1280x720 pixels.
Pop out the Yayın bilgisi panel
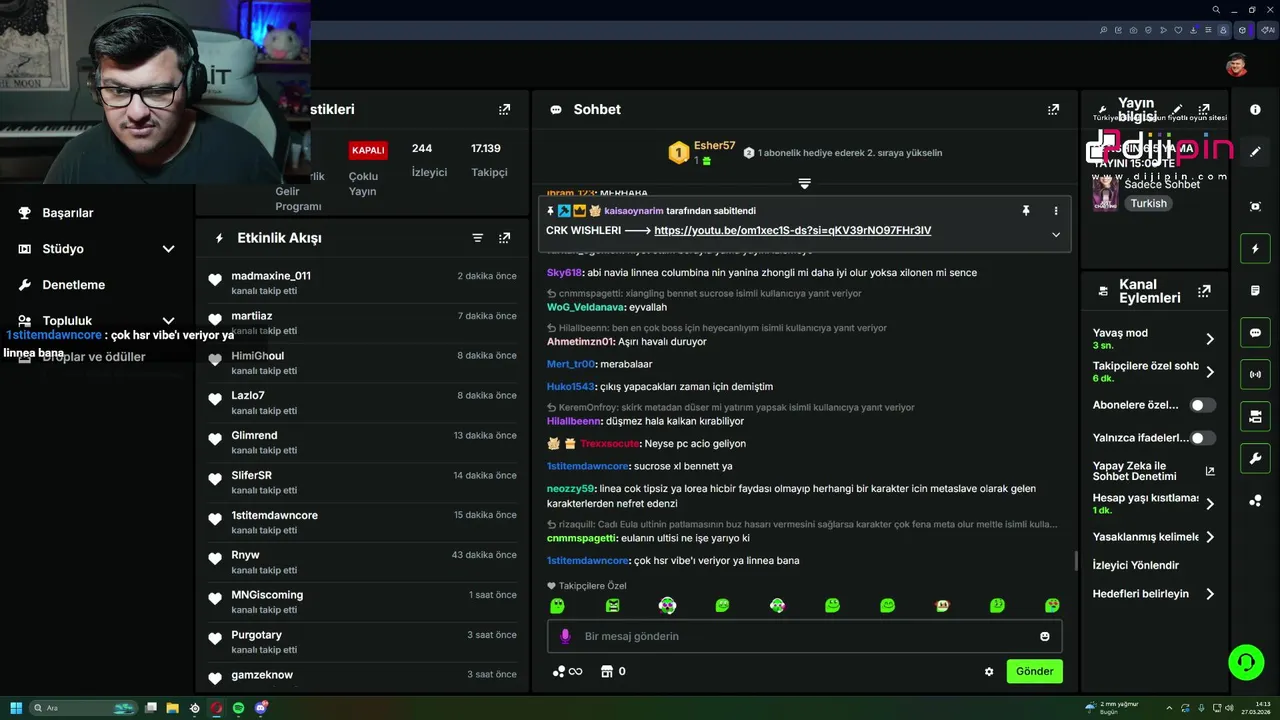[1204, 109]
